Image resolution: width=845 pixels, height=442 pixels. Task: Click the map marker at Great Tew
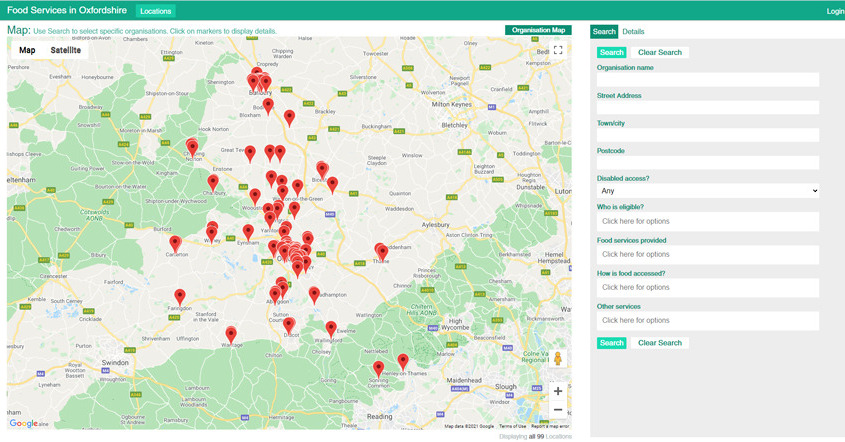point(250,154)
